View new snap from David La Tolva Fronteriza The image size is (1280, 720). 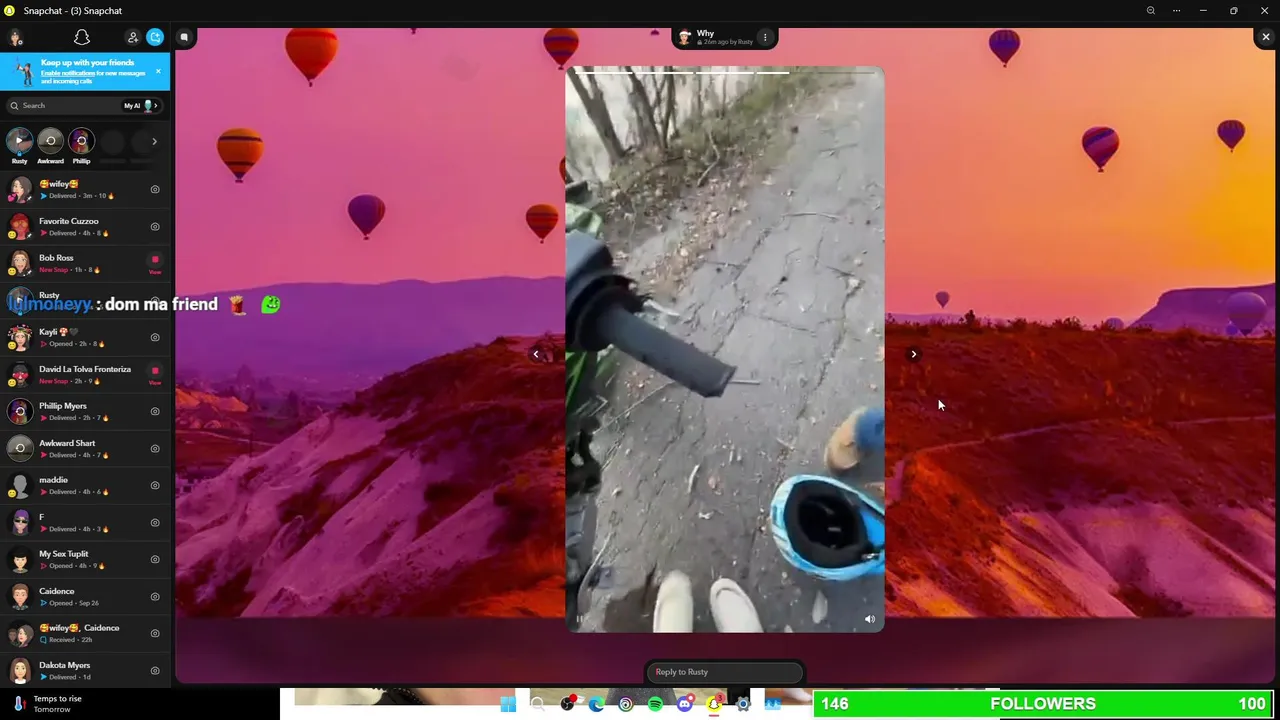click(x=155, y=375)
